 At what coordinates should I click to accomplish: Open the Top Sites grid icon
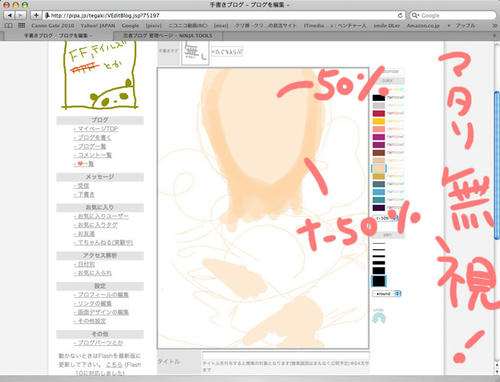point(22,25)
